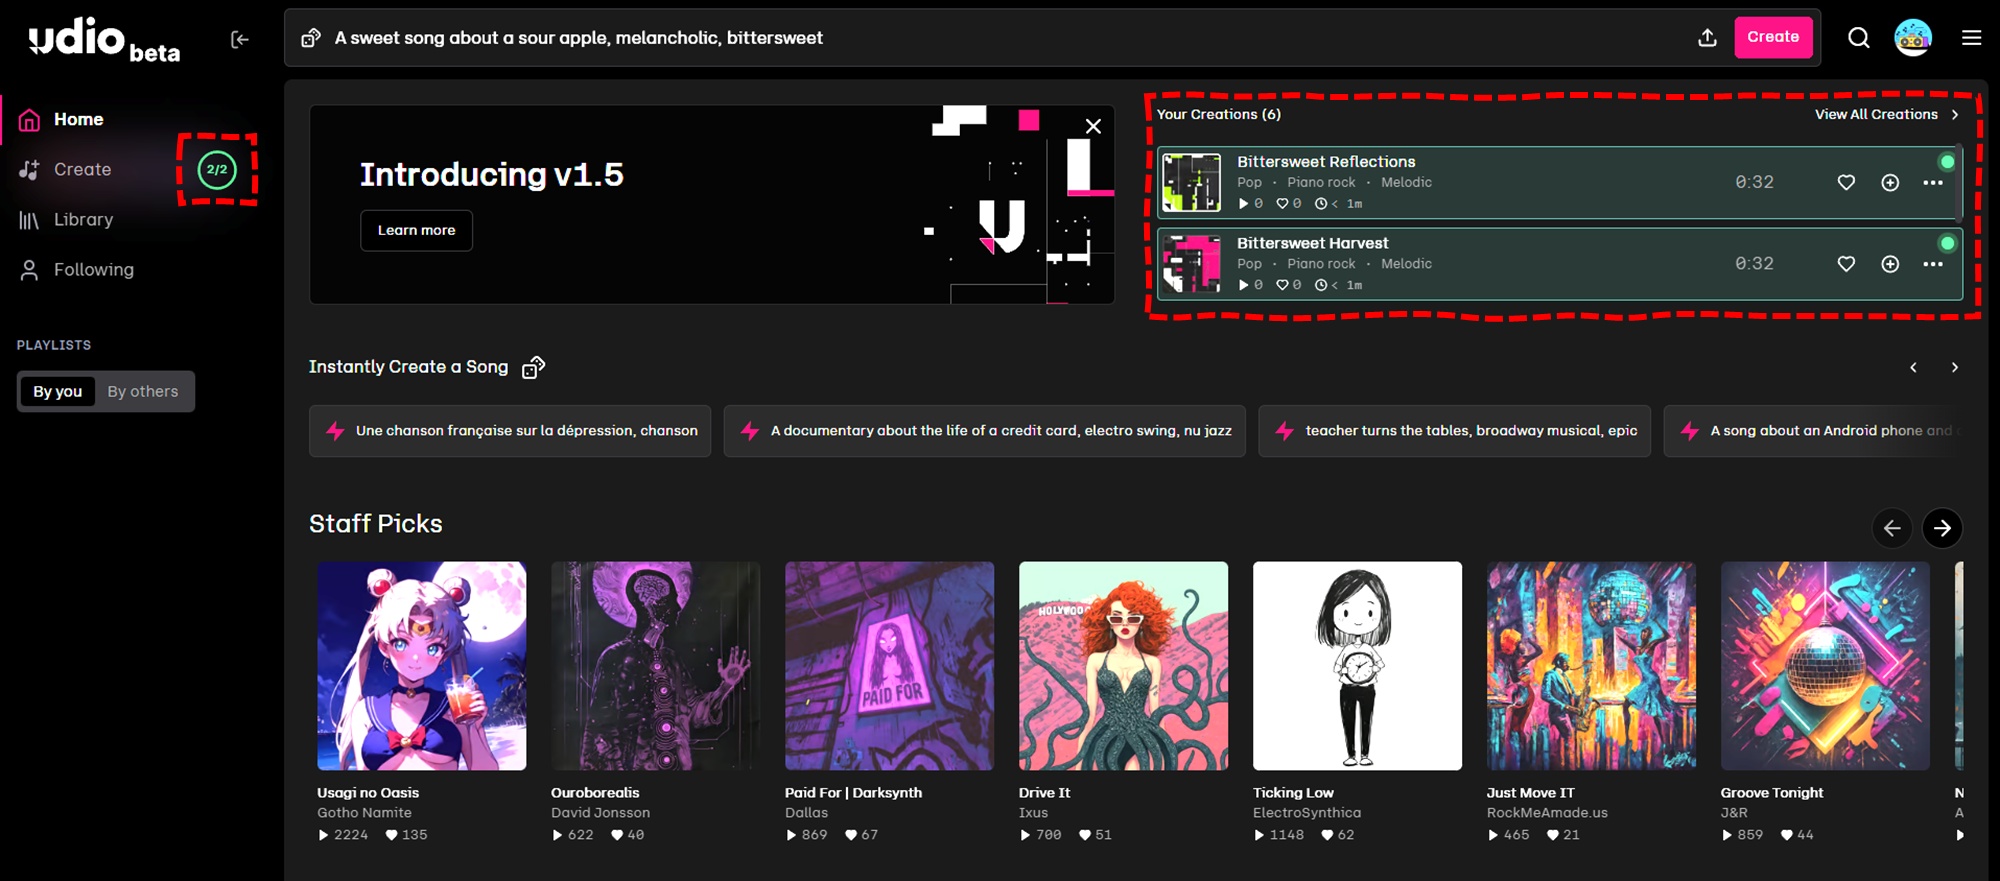Viewport: 2000px width, 881px height.
Task: Switch playlists to By others
Action: (x=143, y=392)
